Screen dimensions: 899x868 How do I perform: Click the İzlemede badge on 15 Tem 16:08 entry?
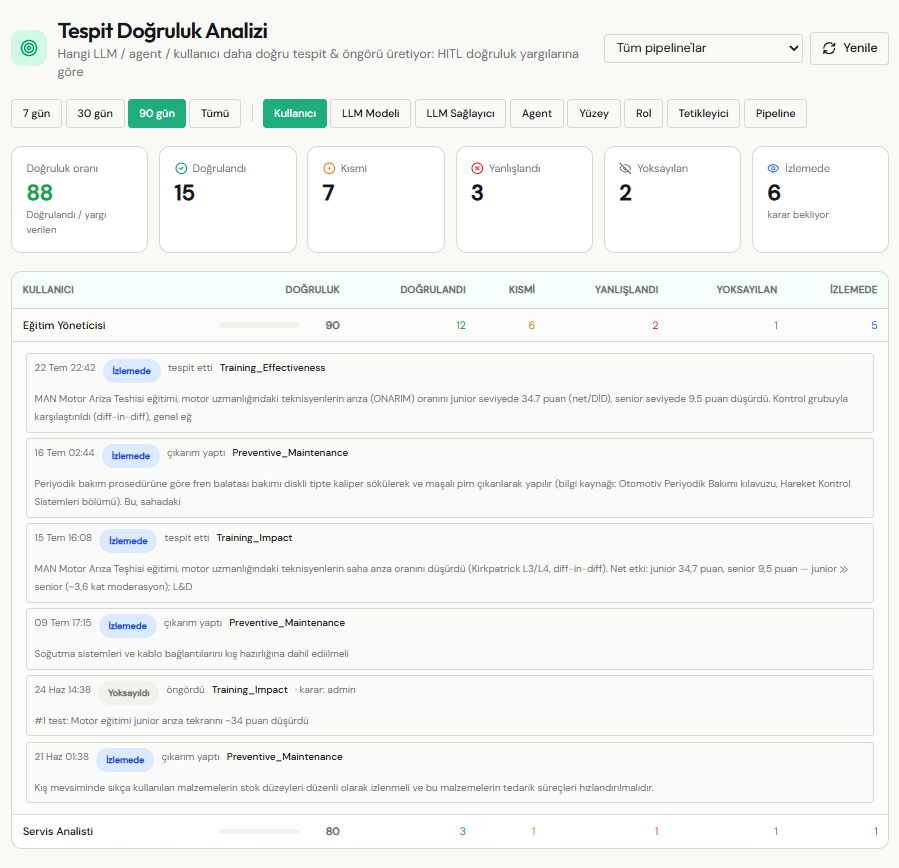click(x=128, y=541)
